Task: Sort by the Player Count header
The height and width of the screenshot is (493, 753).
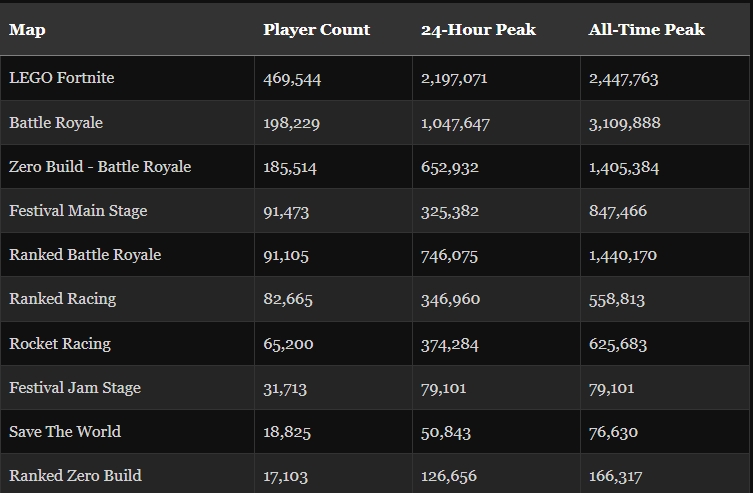Action: click(316, 30)
